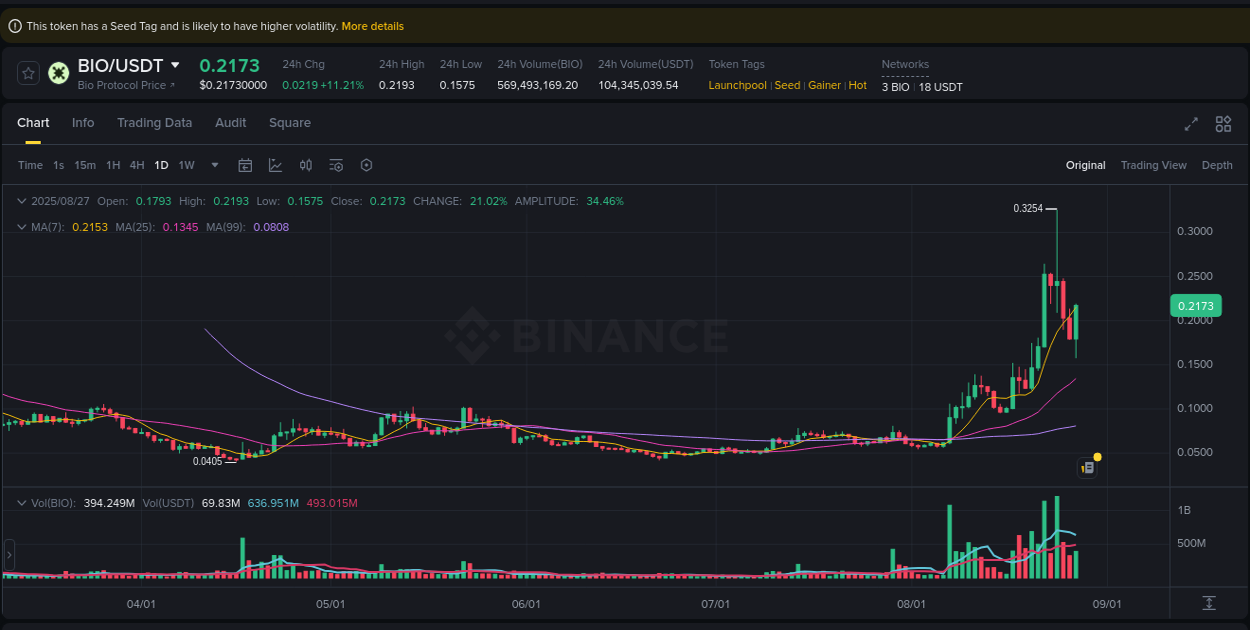Collapse the OHLC info row chevron
This screenshot has height=630, width=1250.
(x=20, y=201)
